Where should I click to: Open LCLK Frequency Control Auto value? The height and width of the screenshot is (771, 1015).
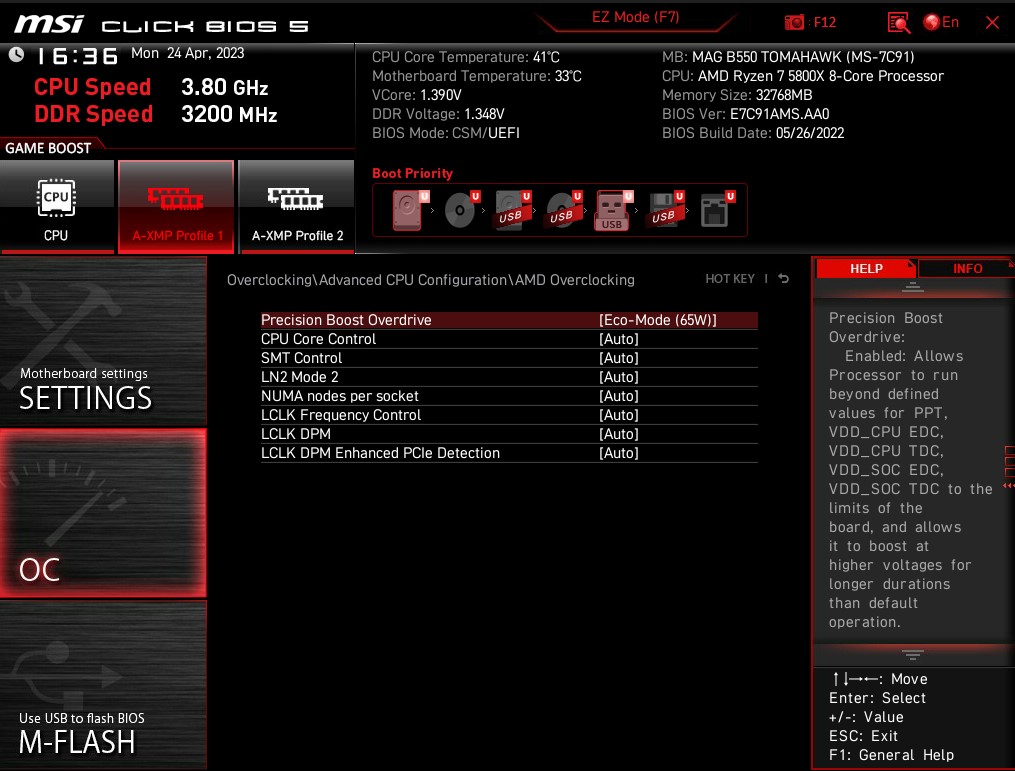point(619,415)
